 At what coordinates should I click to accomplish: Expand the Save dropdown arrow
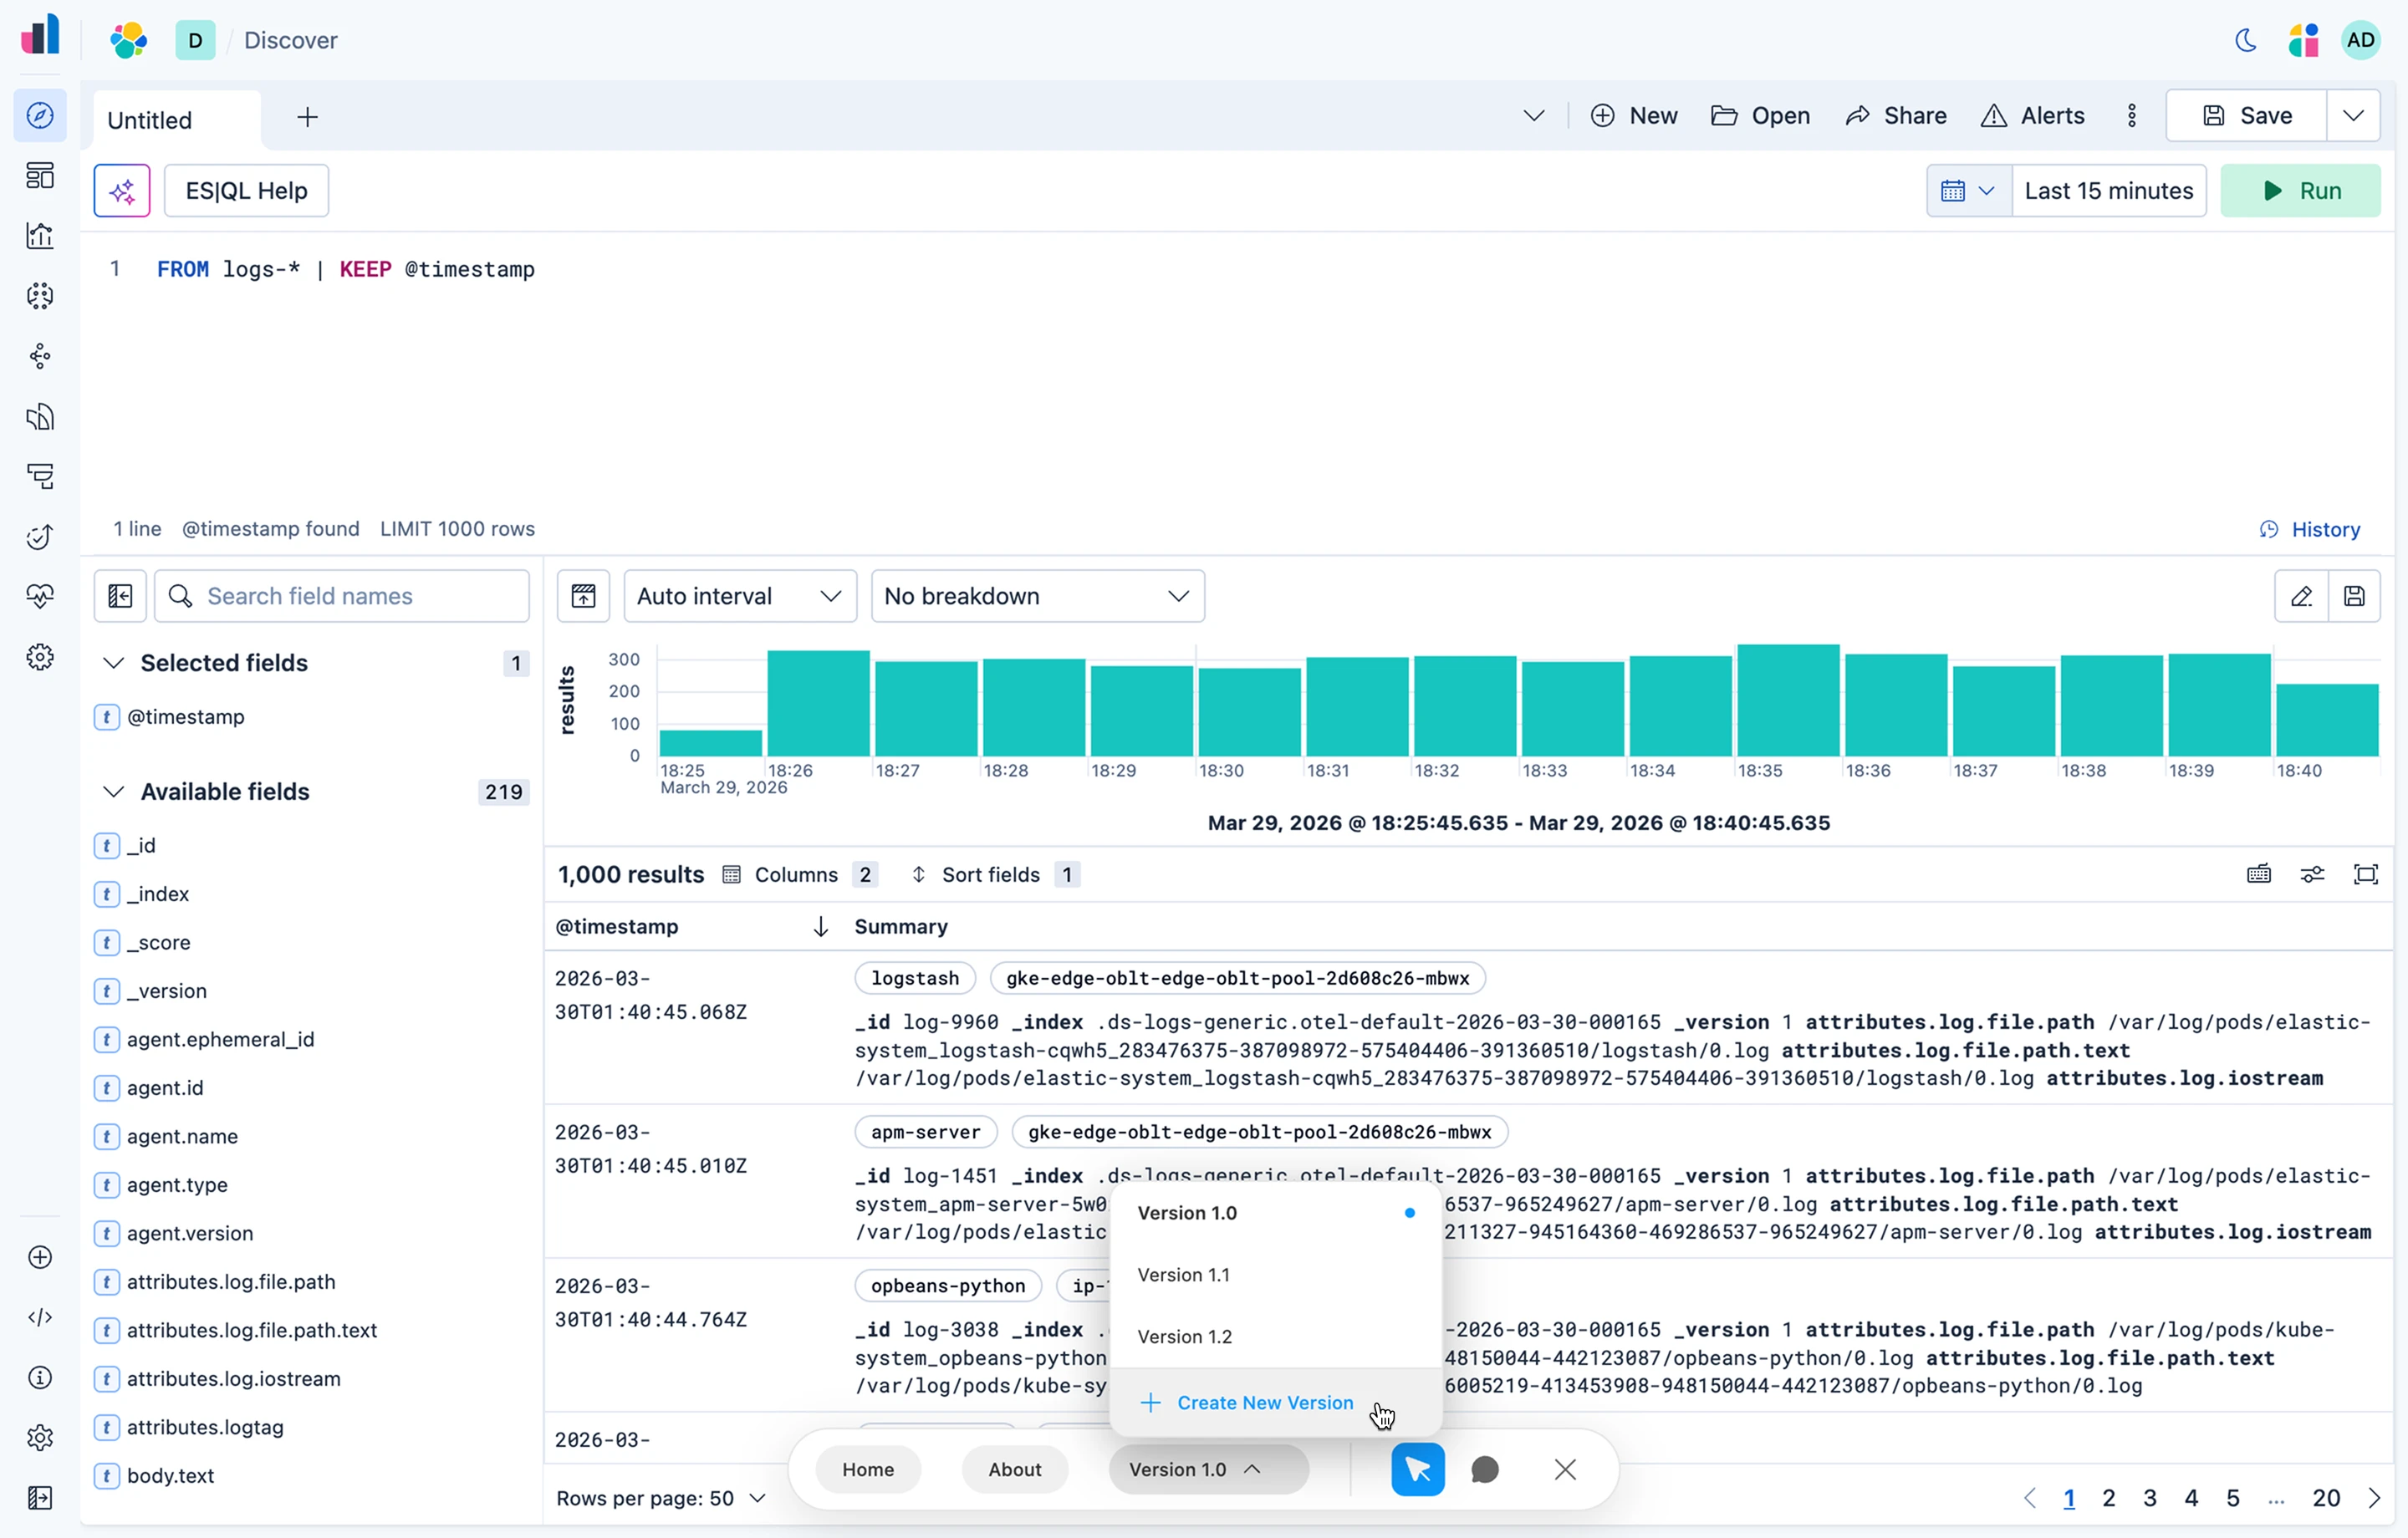click(2353, 116)
